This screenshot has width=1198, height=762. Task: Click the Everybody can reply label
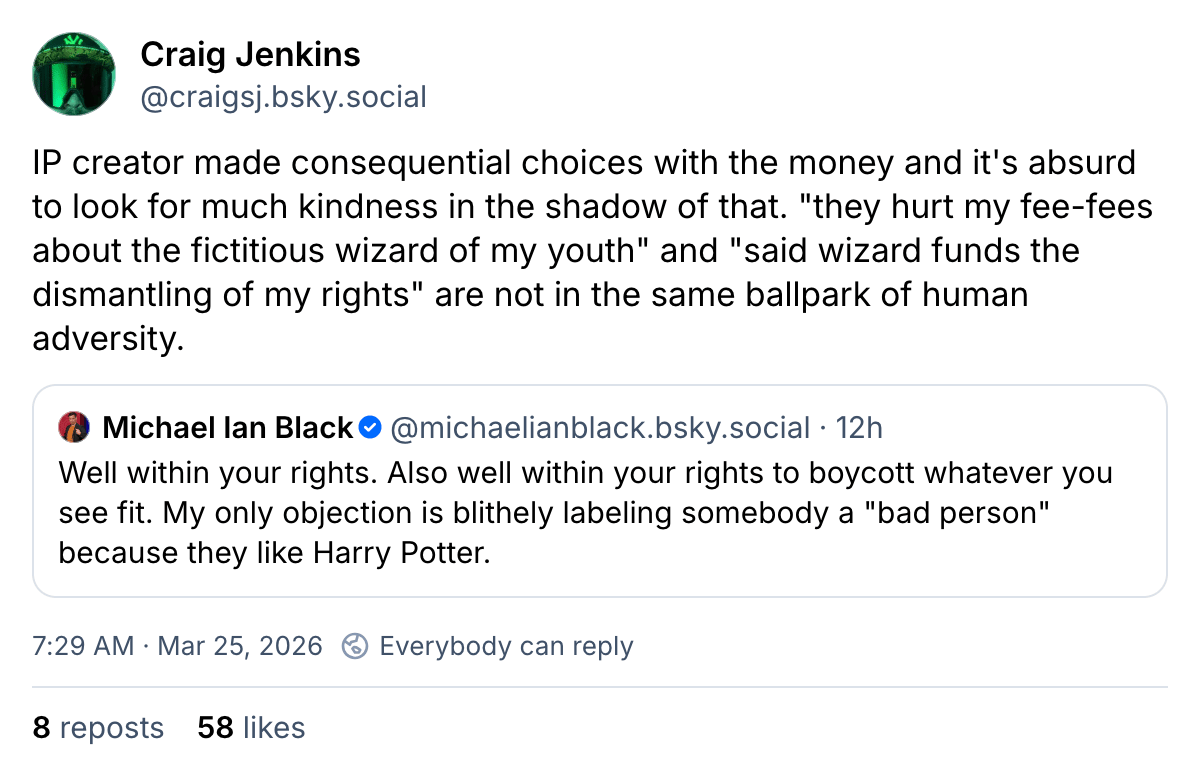[506, 646]
